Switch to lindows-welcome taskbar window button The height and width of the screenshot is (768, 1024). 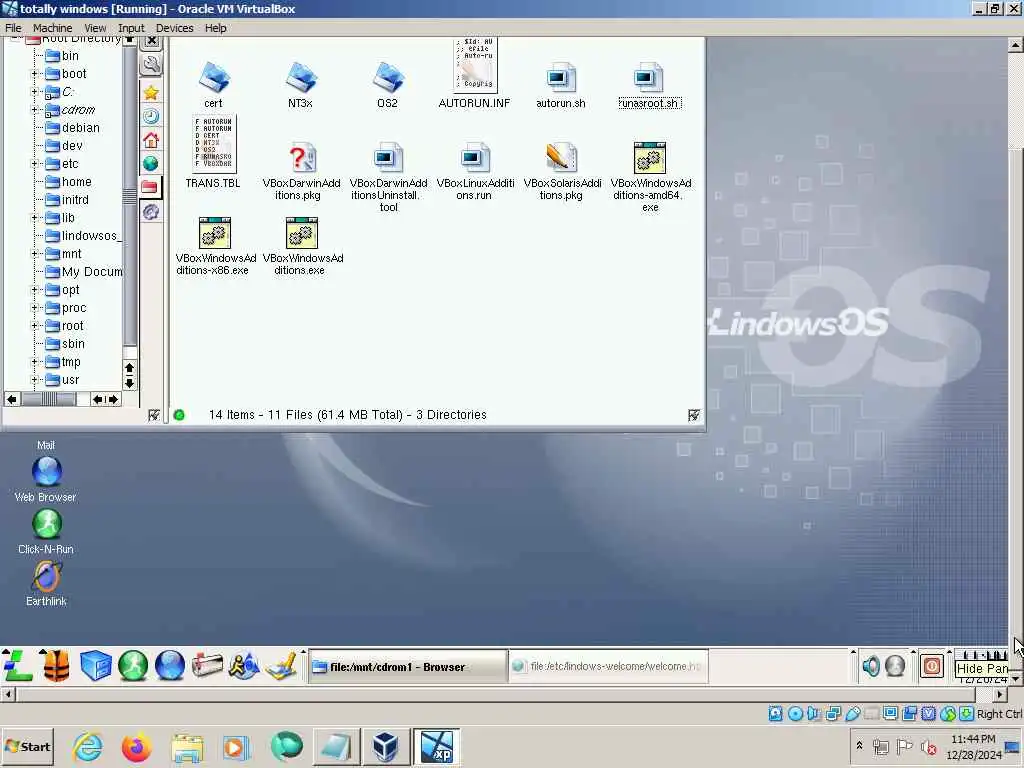click(x=608, y=667)
